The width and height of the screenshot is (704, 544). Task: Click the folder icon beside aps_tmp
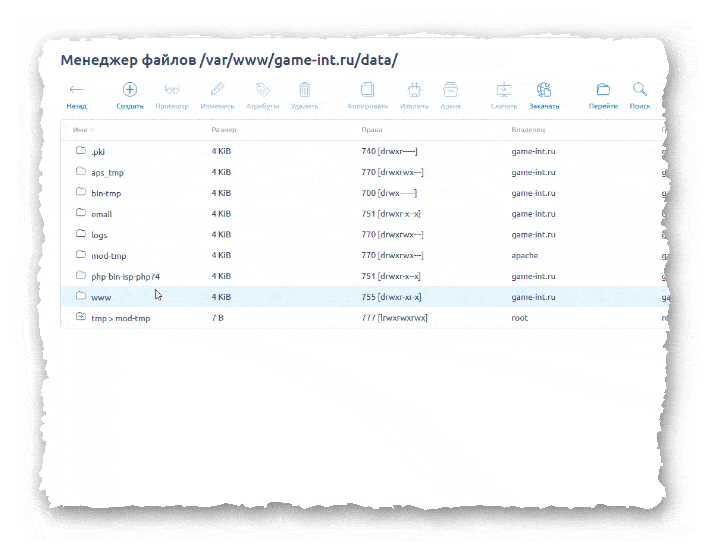pyautogui.click(x=81, y=171)
